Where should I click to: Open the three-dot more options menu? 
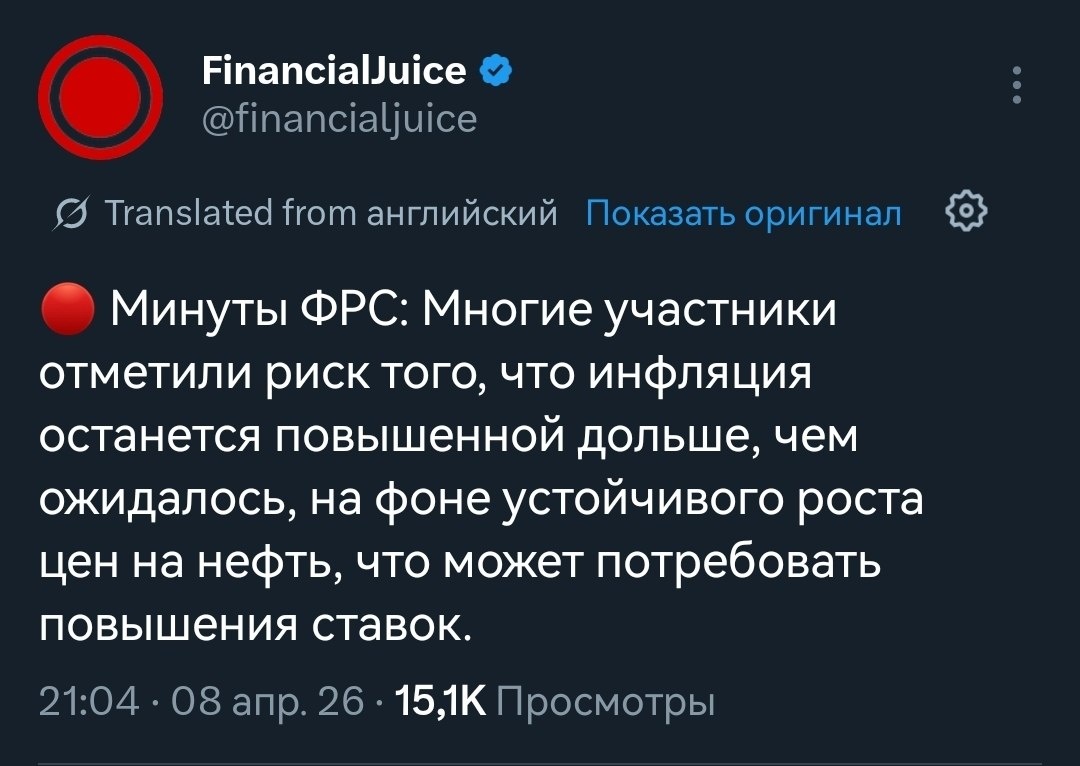tap(1016, 85)
